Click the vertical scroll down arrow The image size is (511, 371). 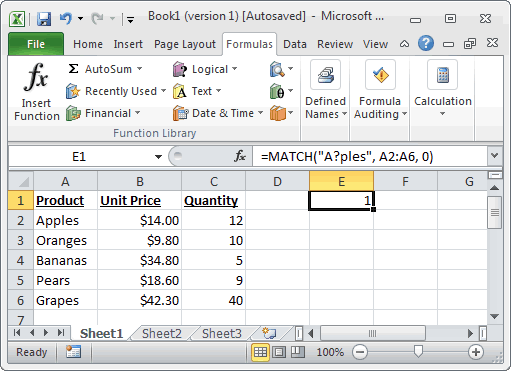click(495, 316)
